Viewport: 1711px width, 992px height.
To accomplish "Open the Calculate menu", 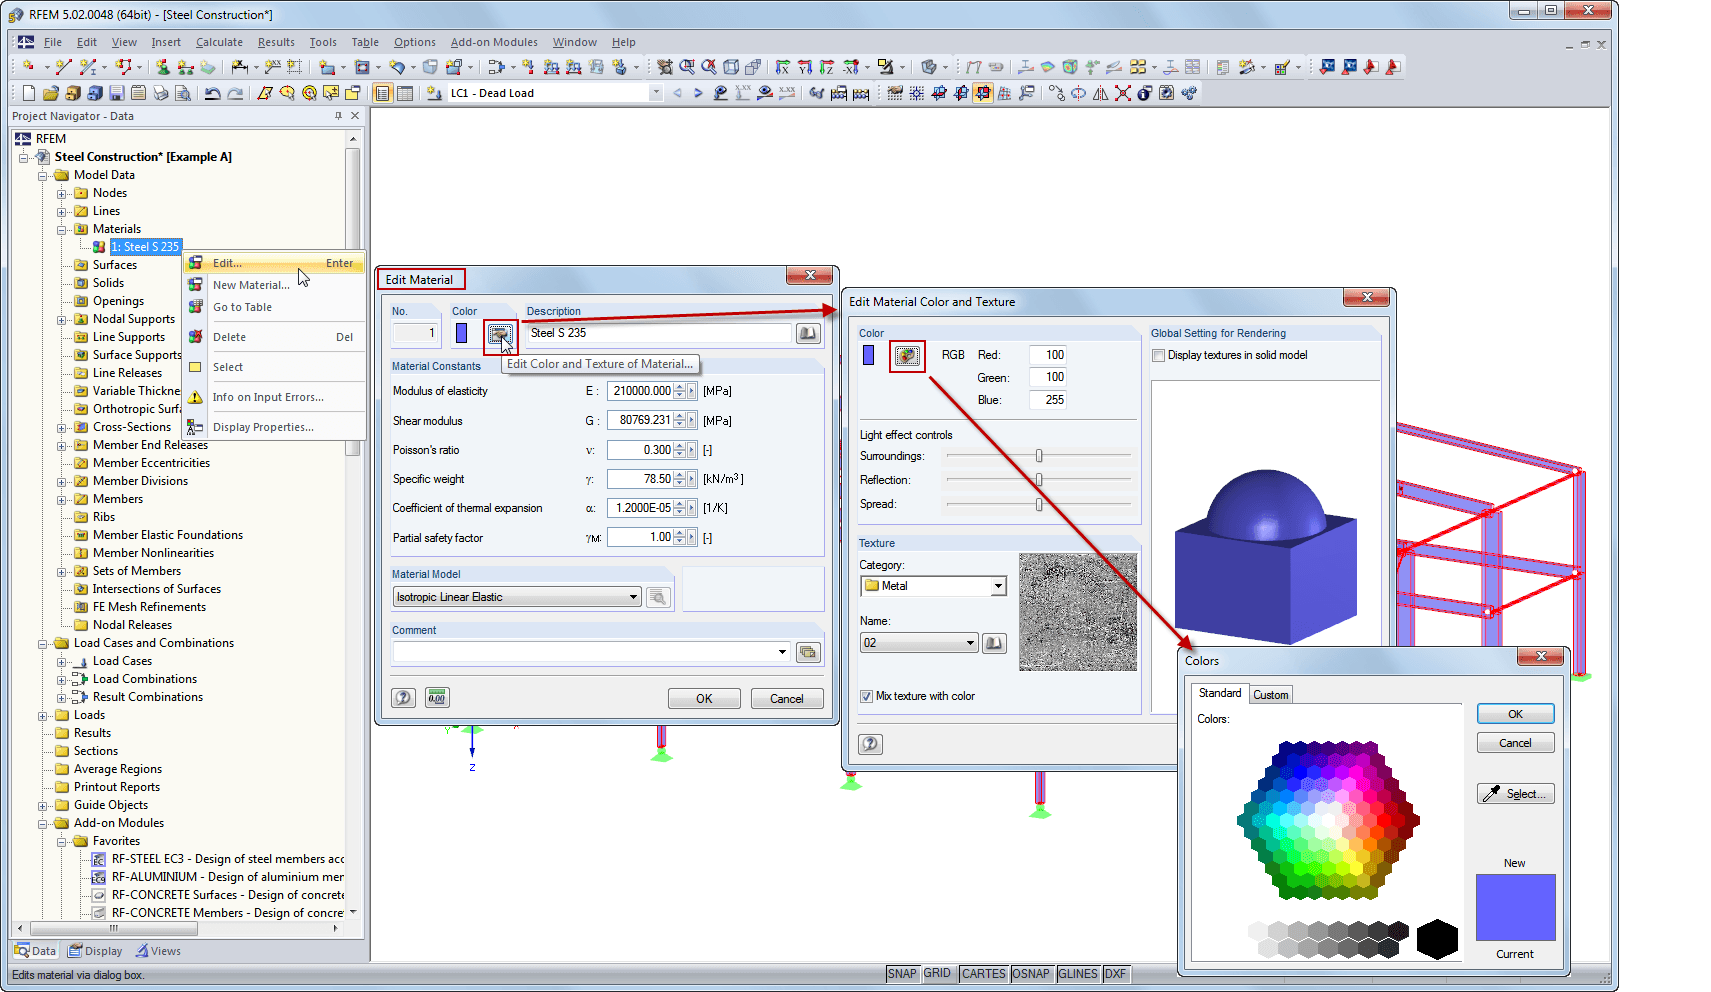I will (x=219, y=42).
